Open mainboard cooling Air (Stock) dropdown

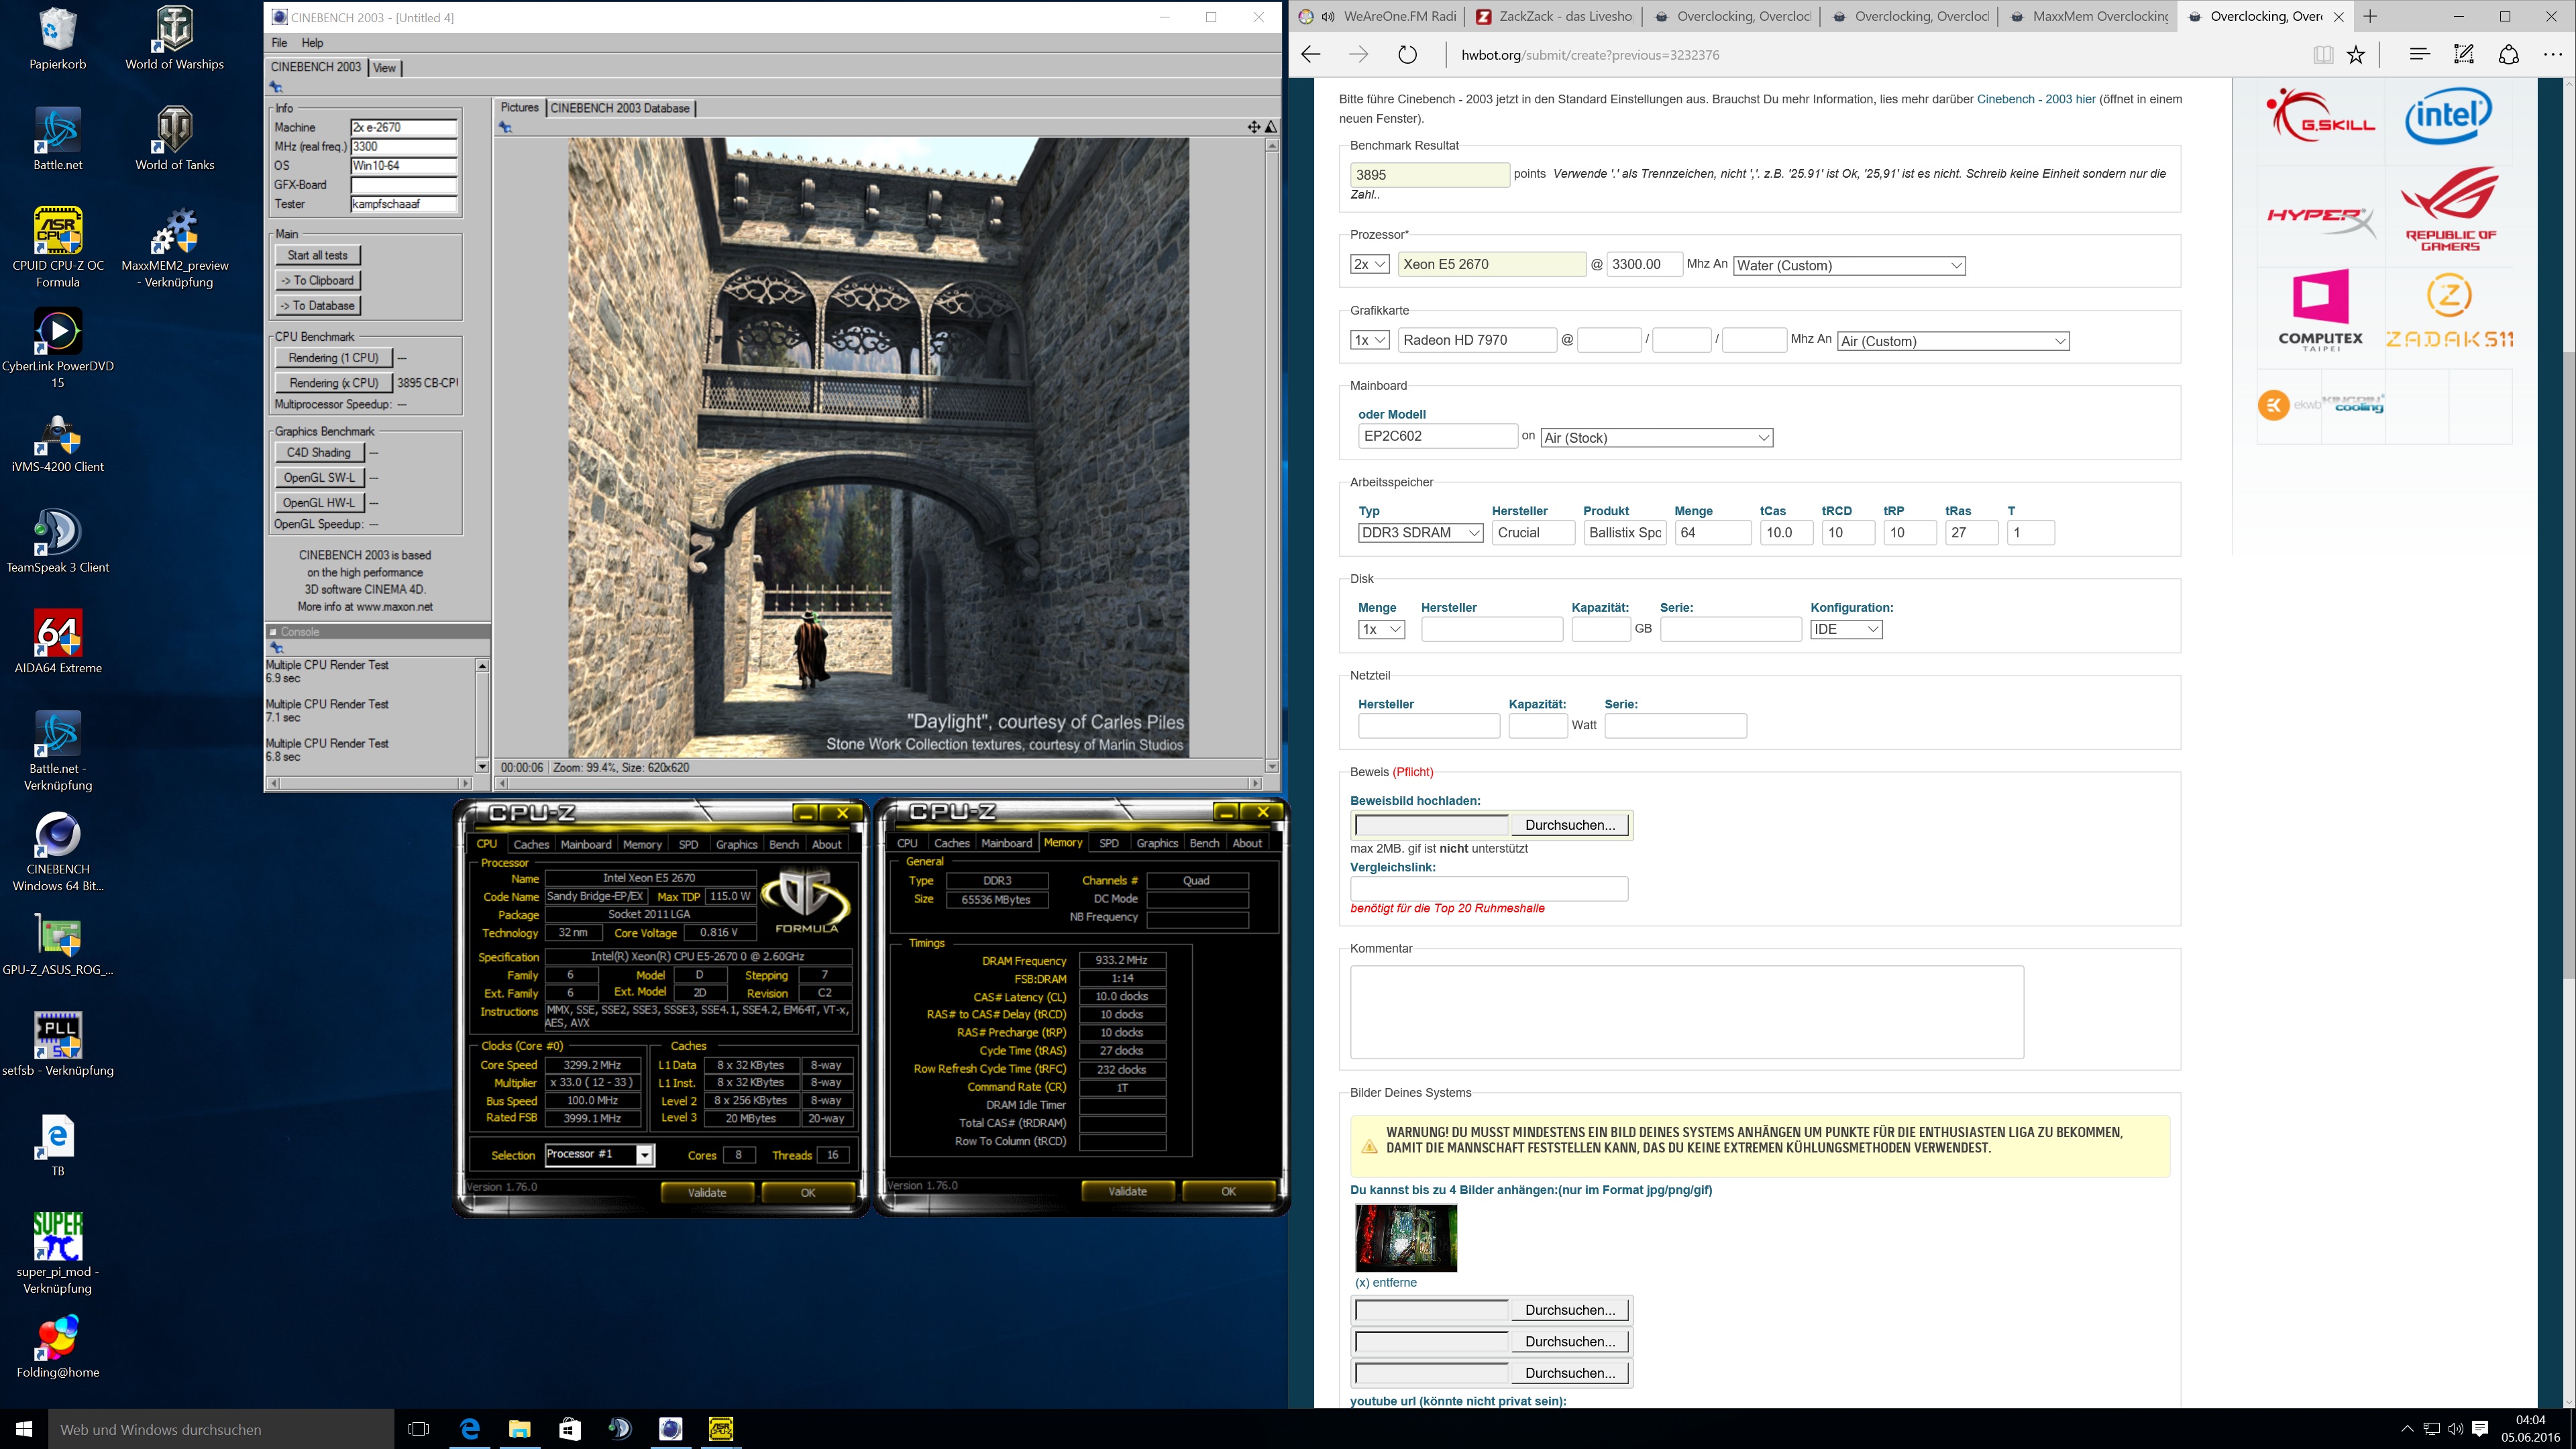pos(1657,437)
